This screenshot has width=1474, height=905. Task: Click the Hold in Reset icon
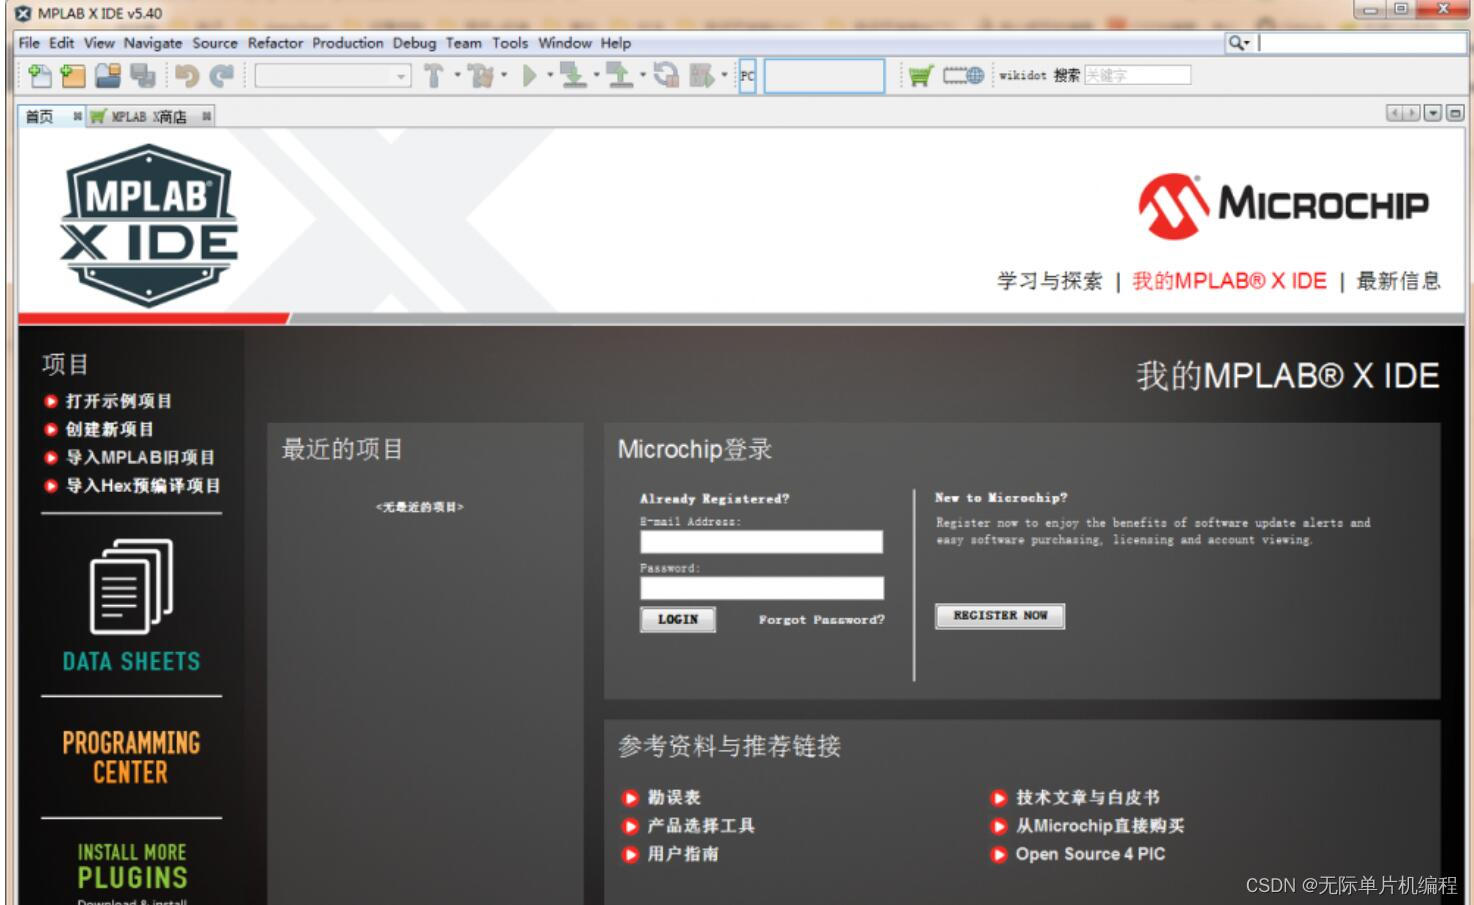[x=666, y=75]
